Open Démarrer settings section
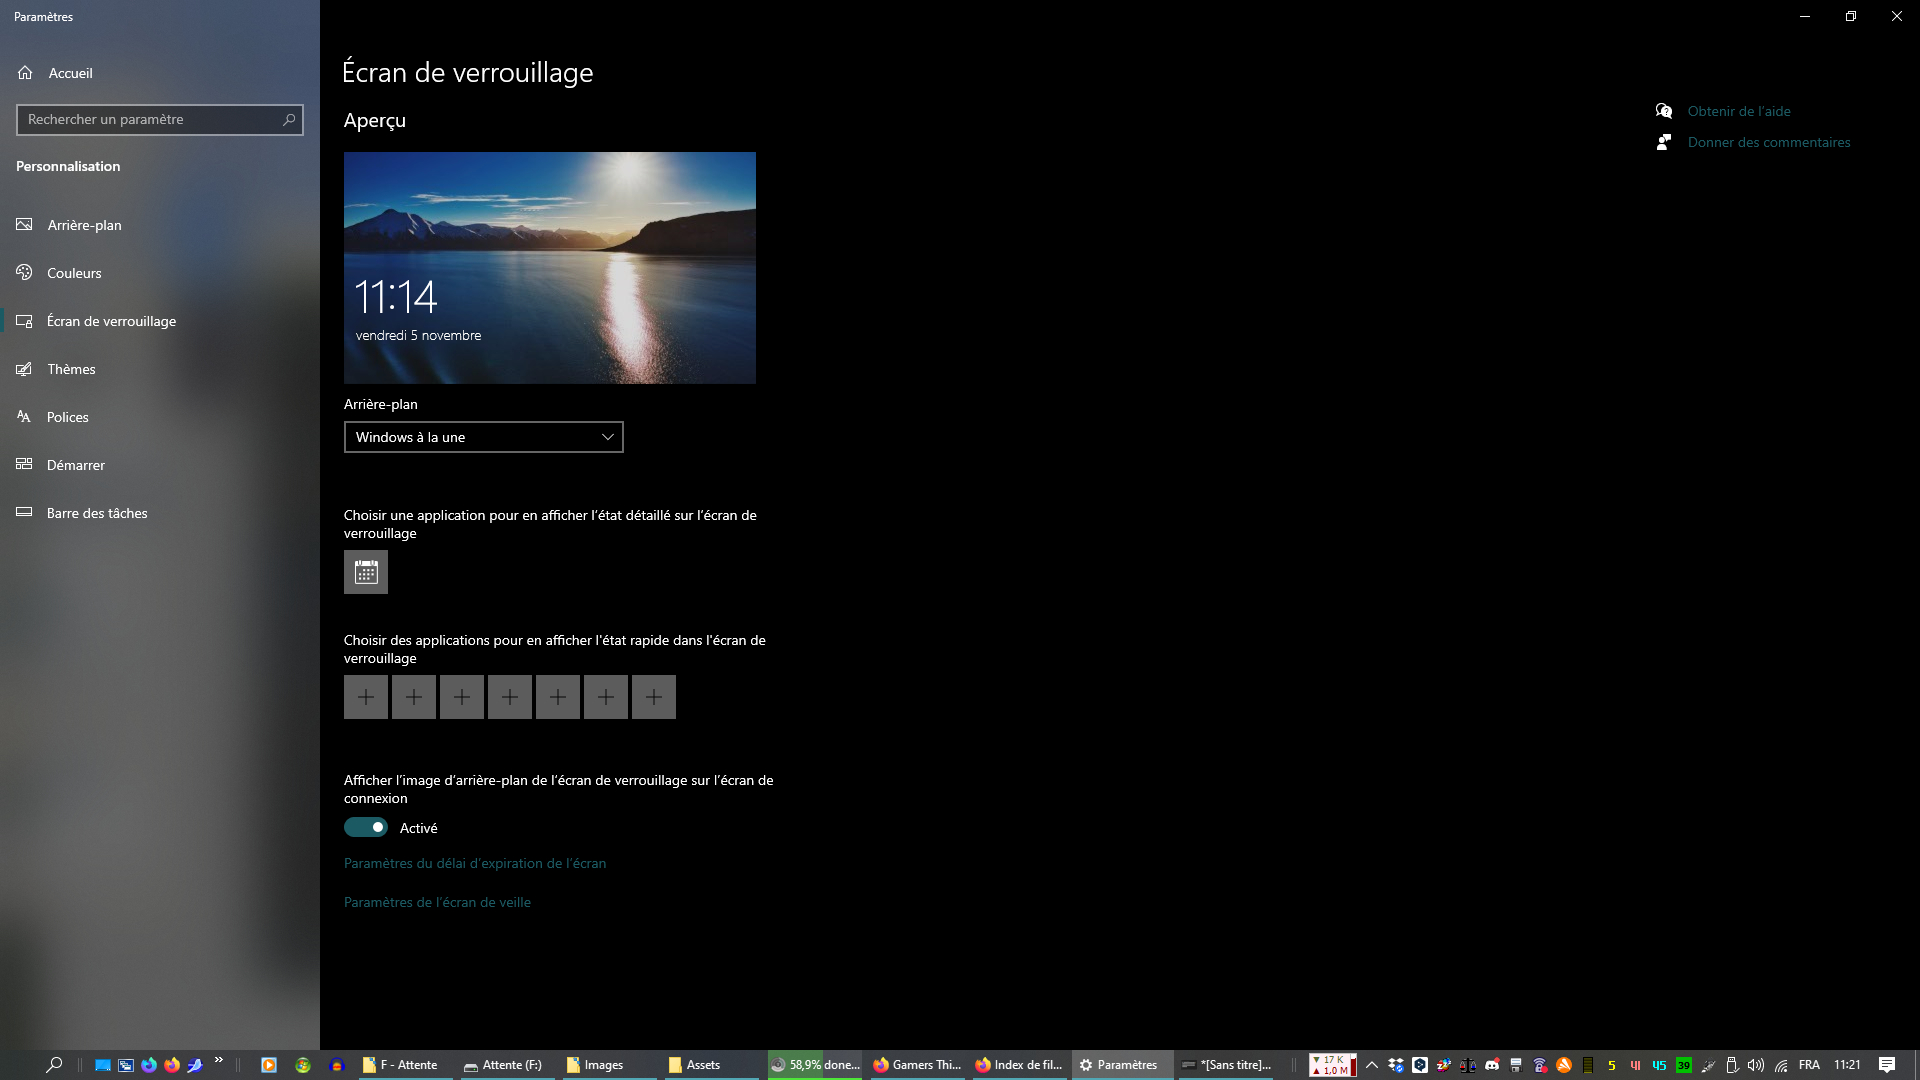 (75, 465)
